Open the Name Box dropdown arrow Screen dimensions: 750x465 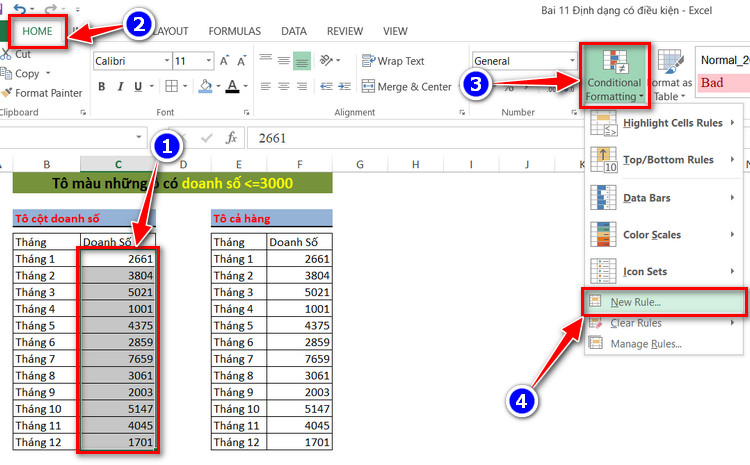point(139,137)
